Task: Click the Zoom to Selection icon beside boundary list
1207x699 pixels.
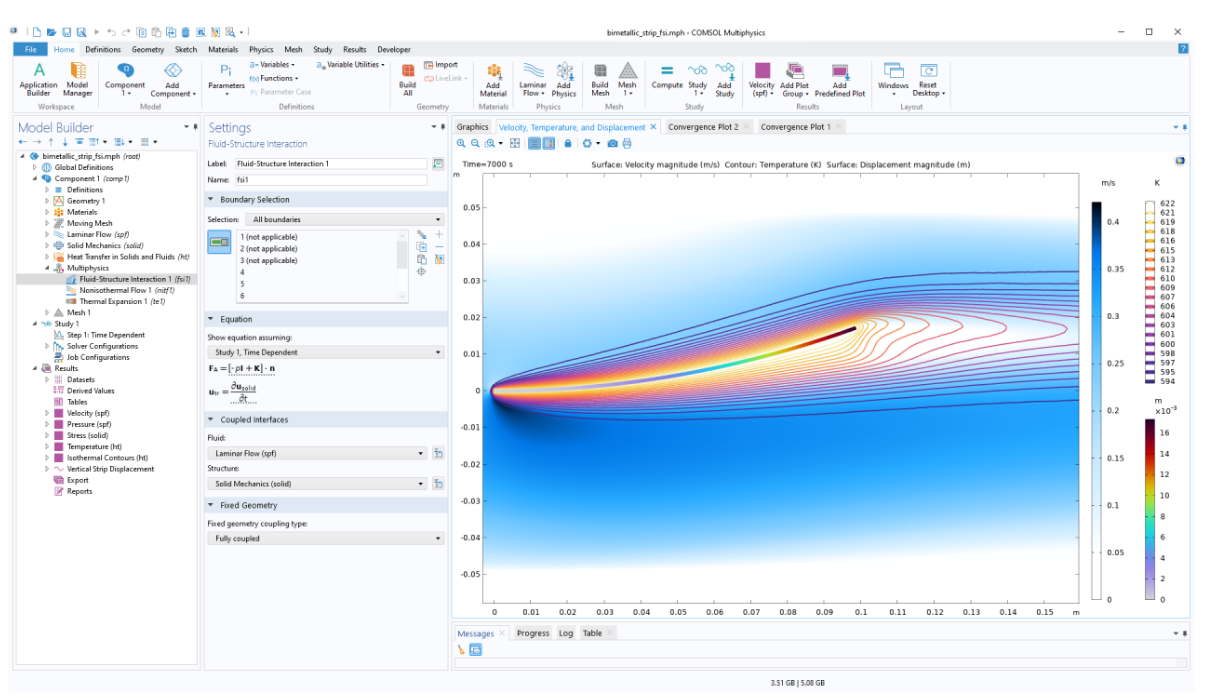Action: (422, 271)
